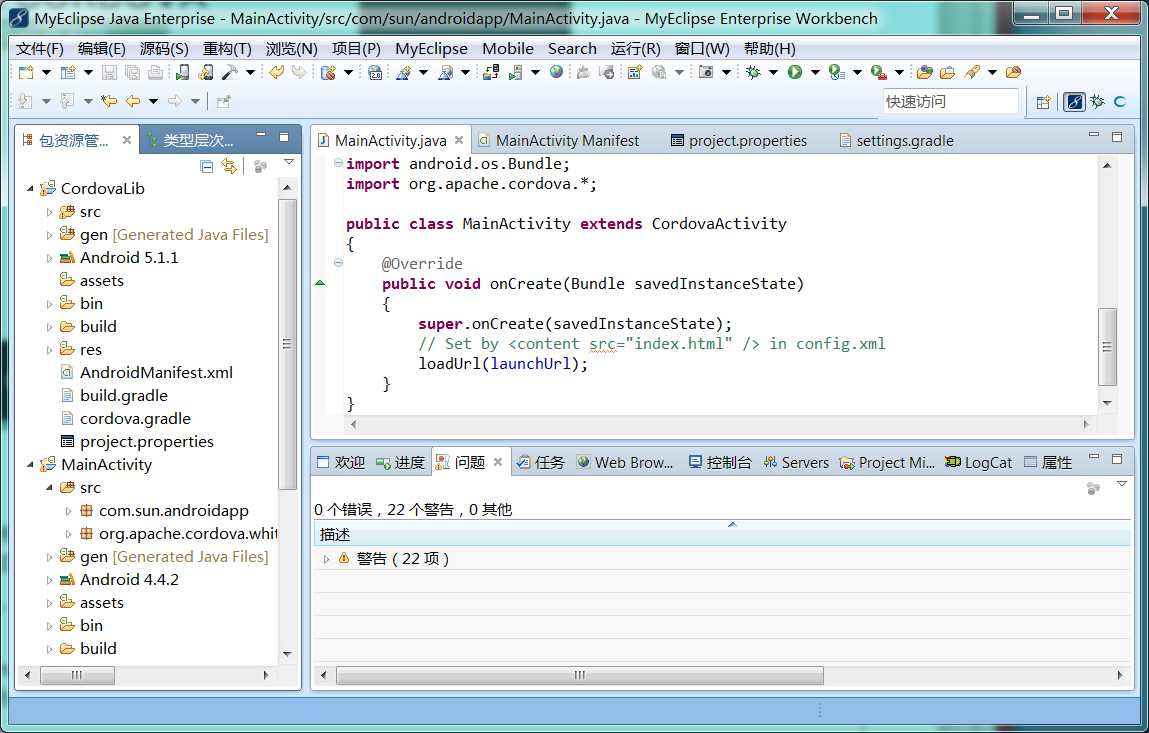Select AndroidManifest.xml in the package explorer
This screenshot has width=1149, height=733.
pos(156,372)
